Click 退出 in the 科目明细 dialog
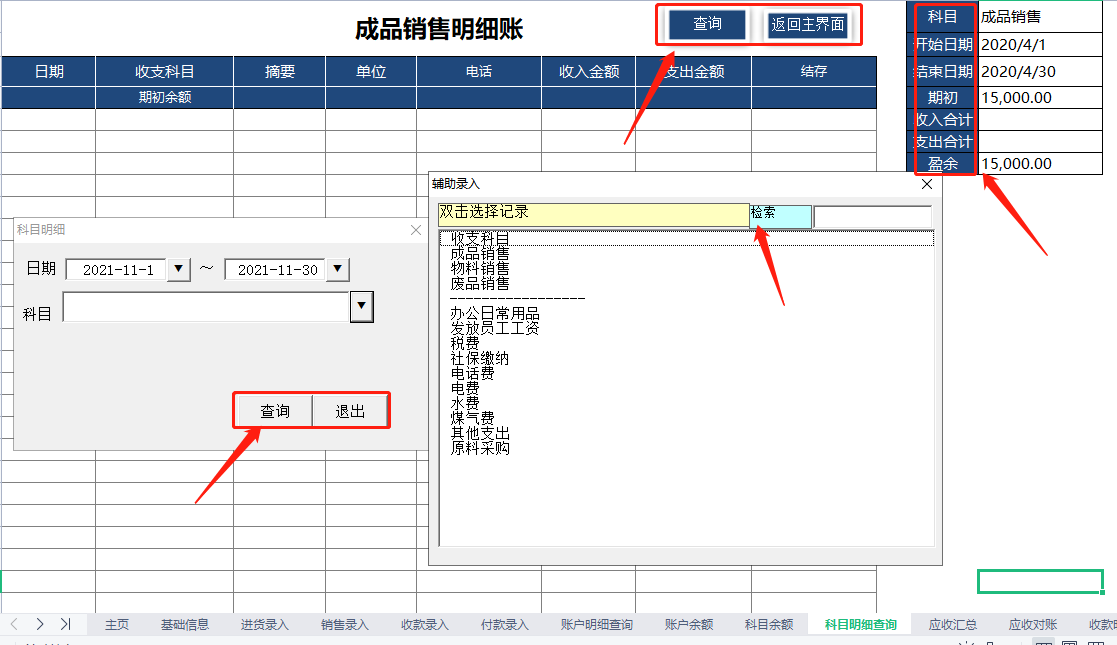 point(350,411)
